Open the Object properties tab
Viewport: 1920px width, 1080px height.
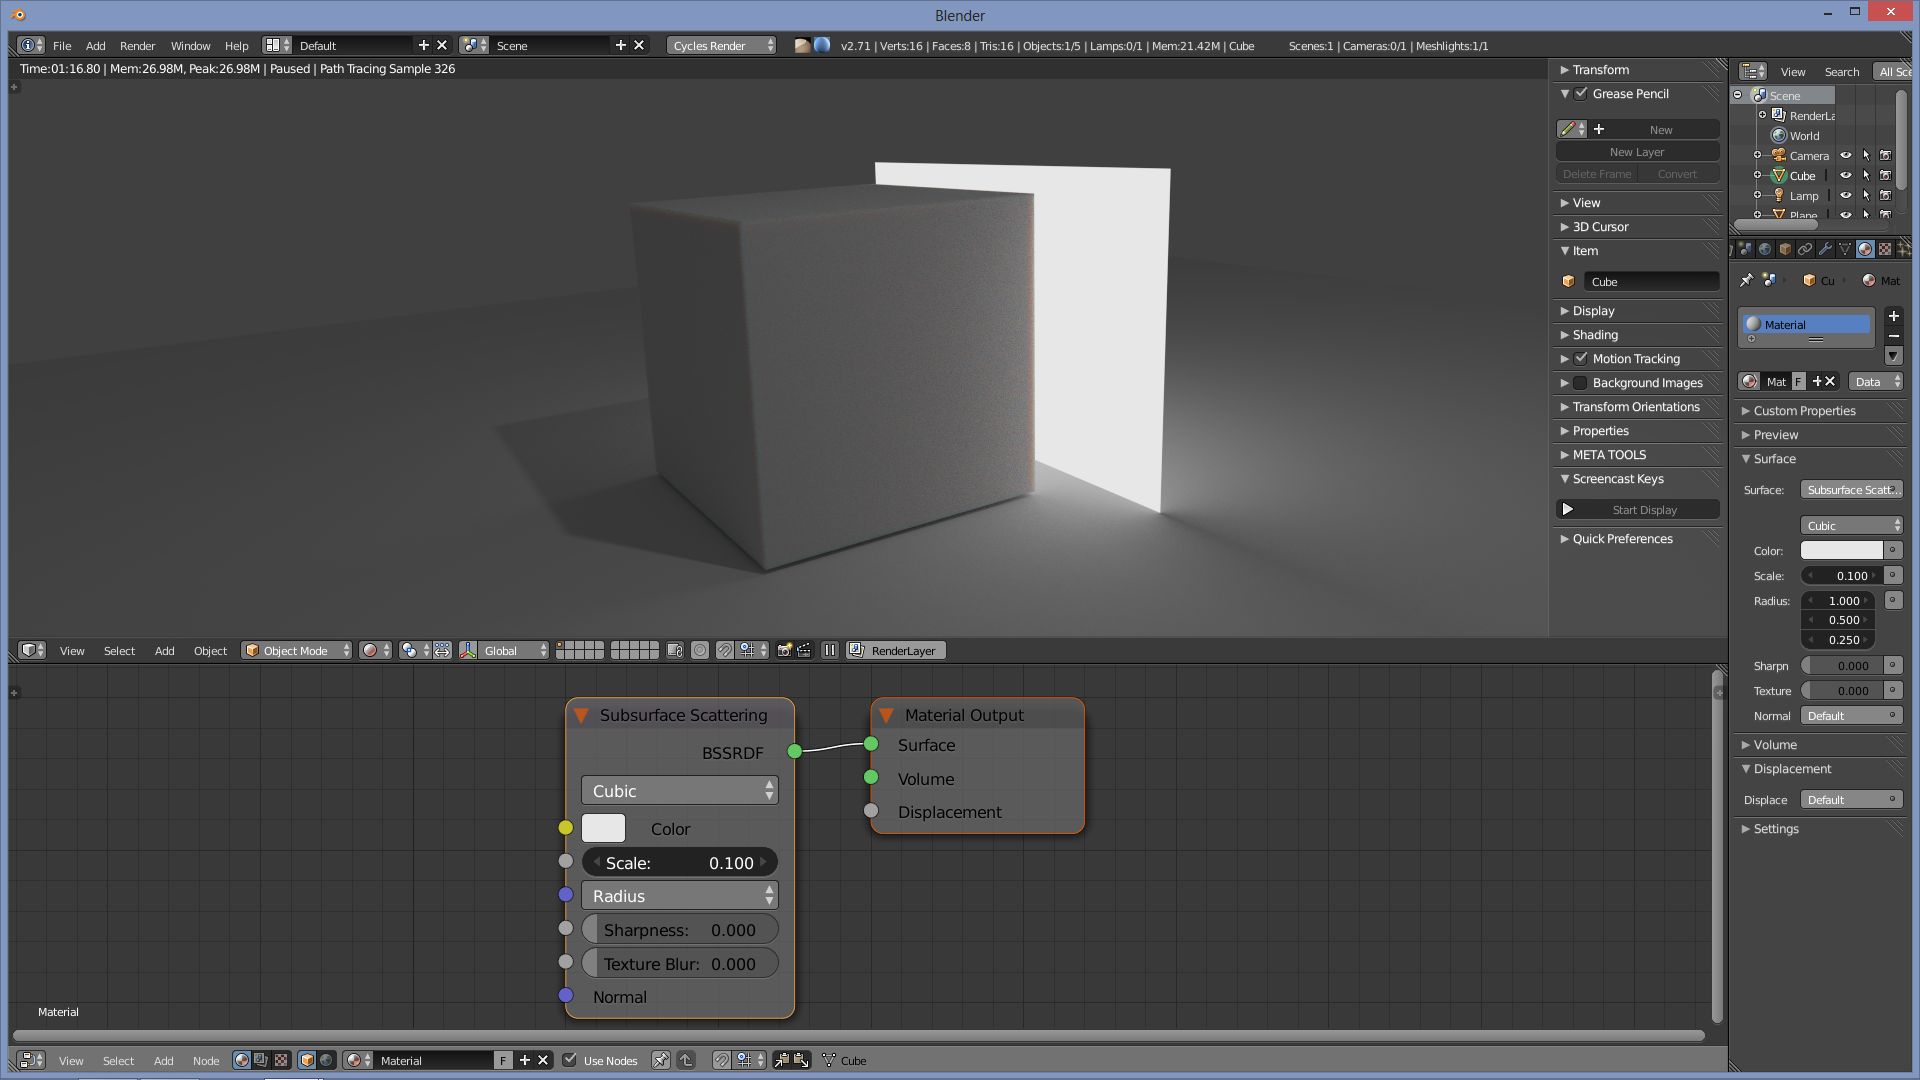[1785, 249]
